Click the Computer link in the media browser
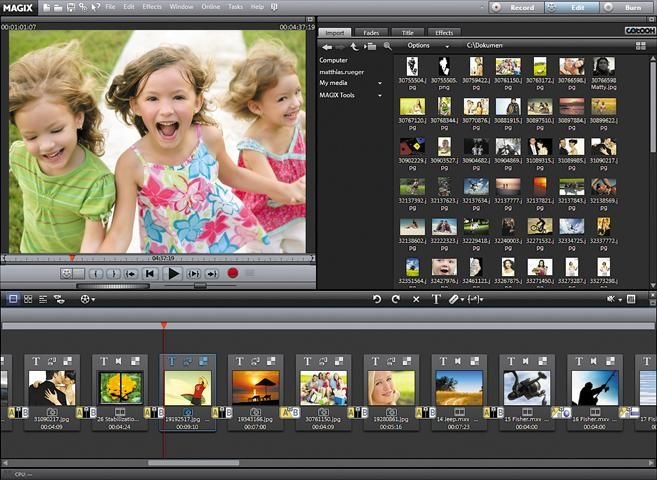657x480 pixels. pyautogui.click(x=333, y=60)
